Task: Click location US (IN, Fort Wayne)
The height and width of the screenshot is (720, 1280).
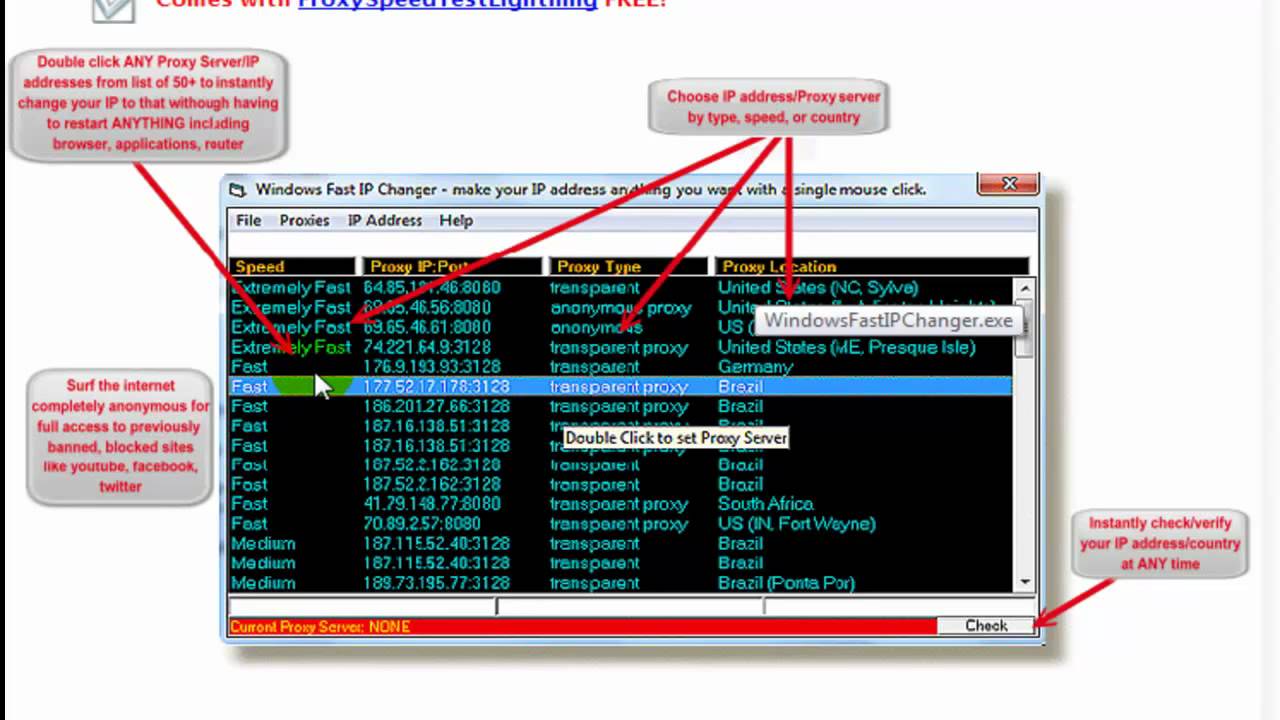Action: (796, 523)
